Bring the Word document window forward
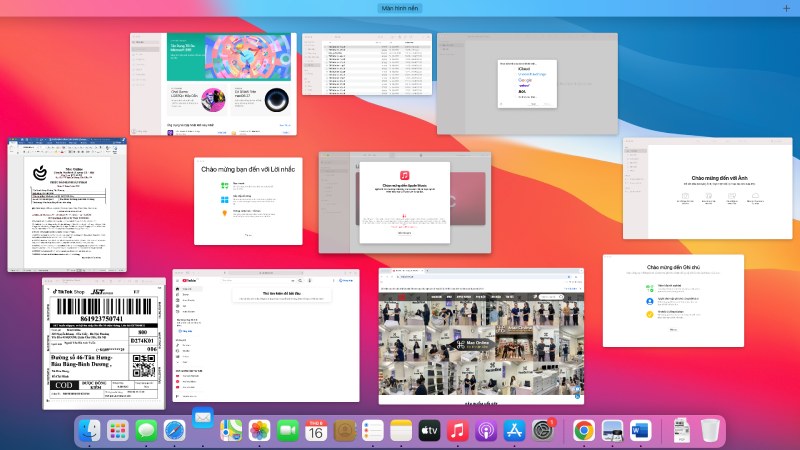This screenshot has height=450, width=800. pos(67,205)
